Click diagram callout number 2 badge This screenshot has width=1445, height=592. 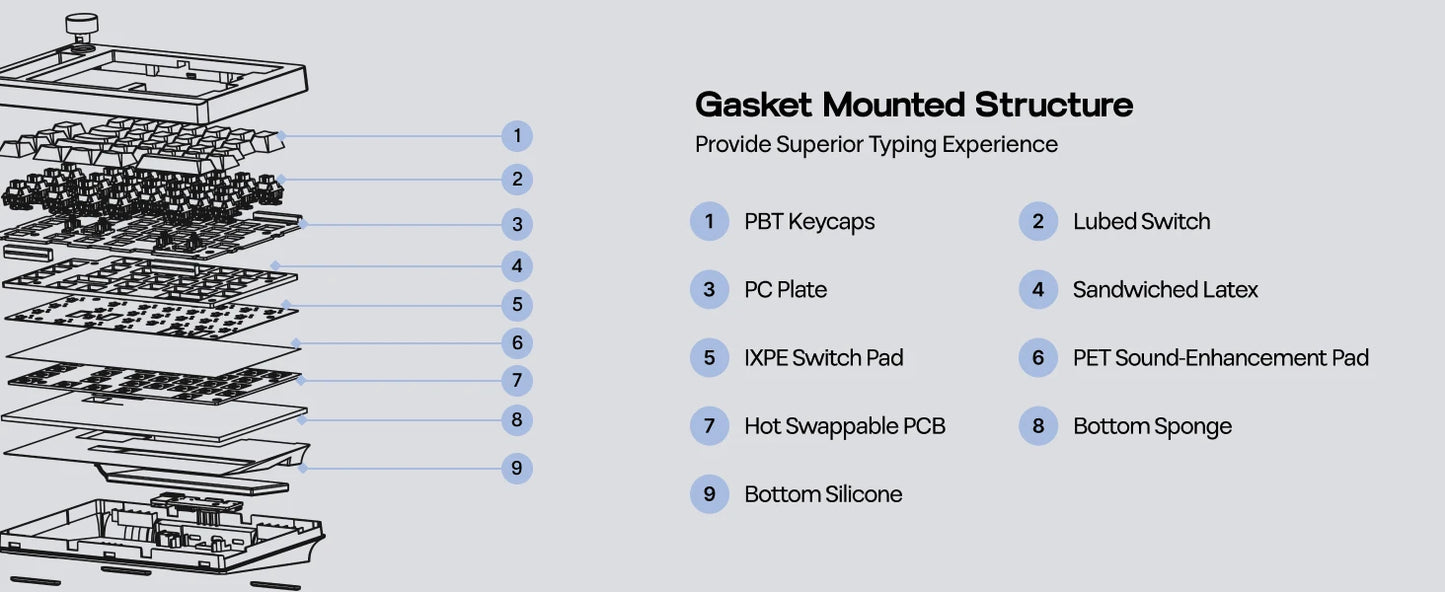516,180
